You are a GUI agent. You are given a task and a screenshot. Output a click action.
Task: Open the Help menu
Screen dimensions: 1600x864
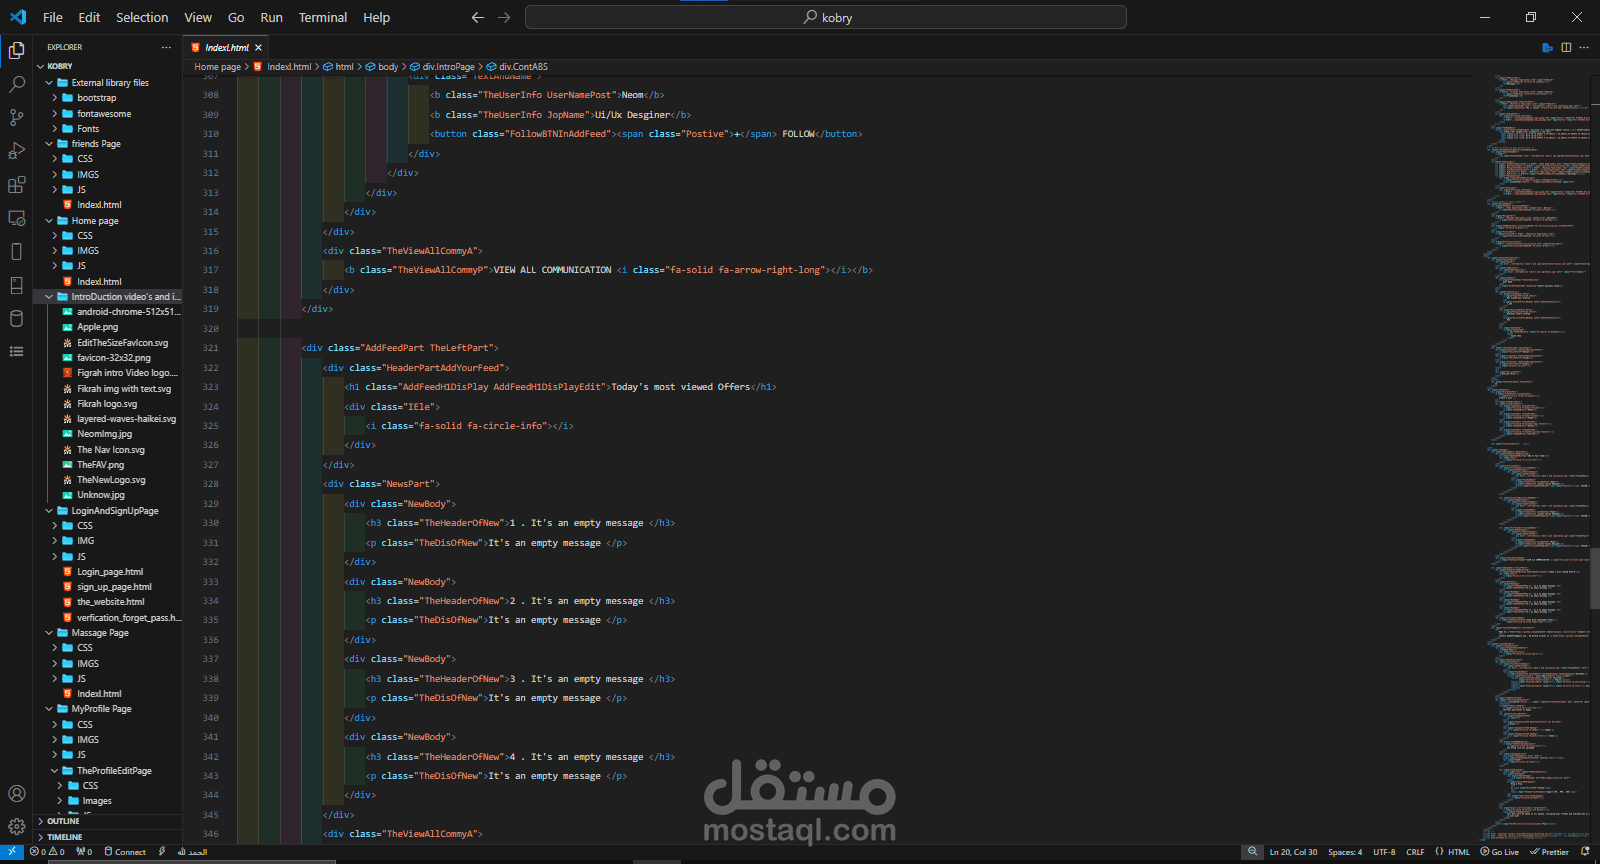coord(377,17)
